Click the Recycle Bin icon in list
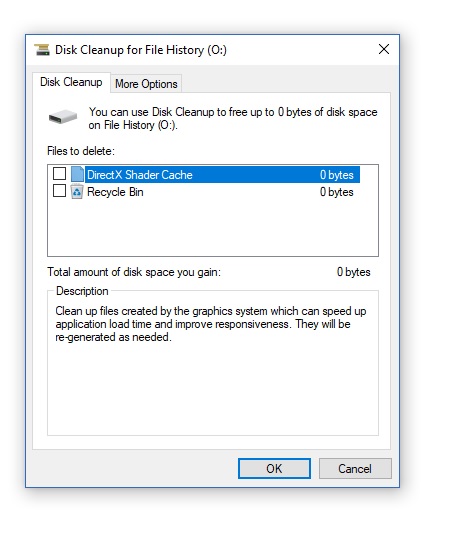The height and width of the screenshot is (548, 467). 77,192
